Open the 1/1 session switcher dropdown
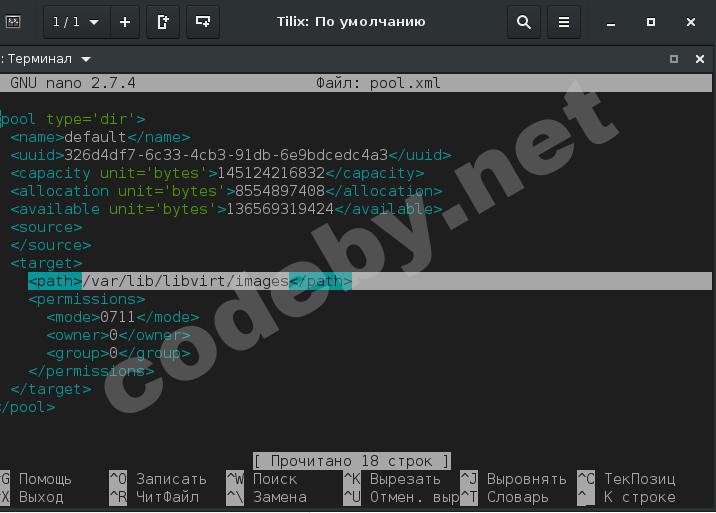Image resolution: width=716 pixels, height=513 pixels. (x=77, y=21)
